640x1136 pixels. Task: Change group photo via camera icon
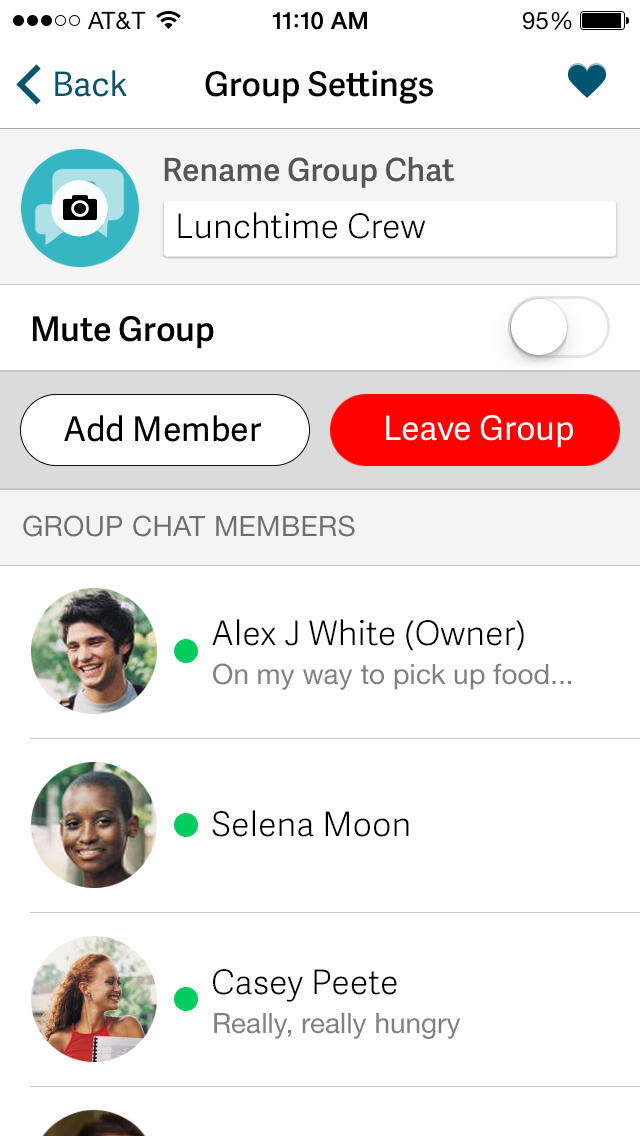(x=80, y=207)
